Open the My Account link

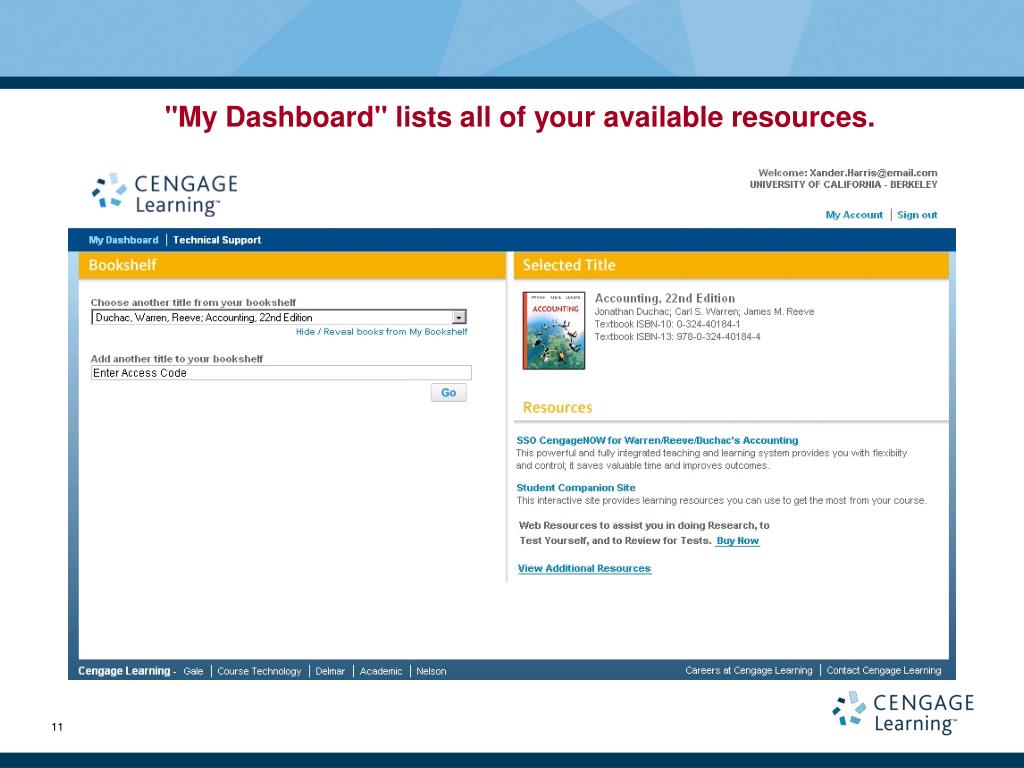click(x=854, y=215)
